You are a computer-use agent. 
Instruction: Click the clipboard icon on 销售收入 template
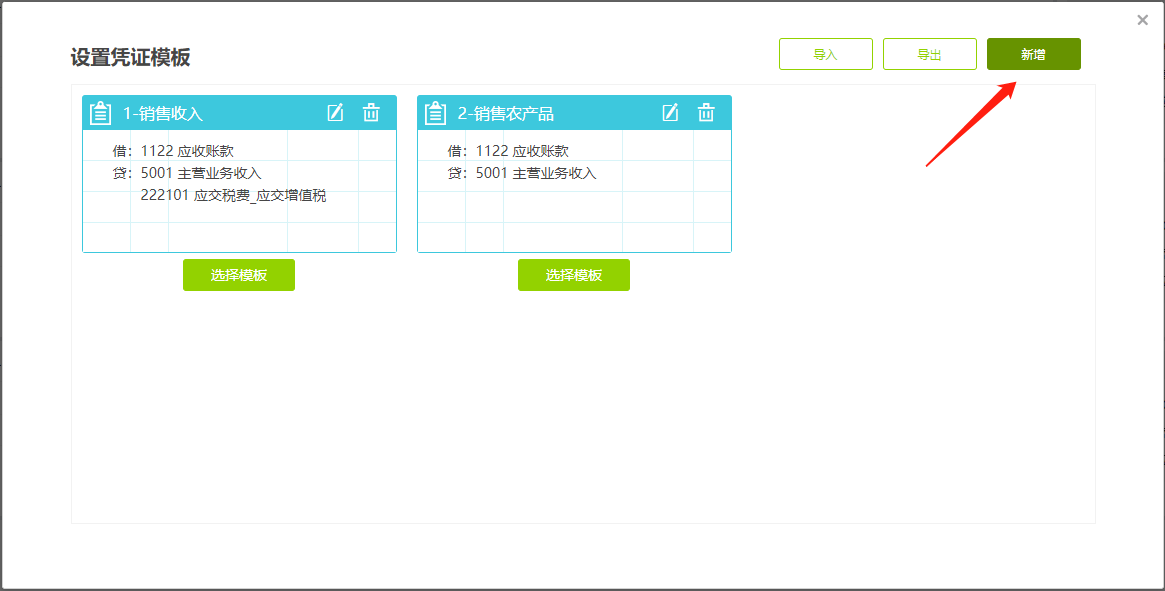[100, 112]
